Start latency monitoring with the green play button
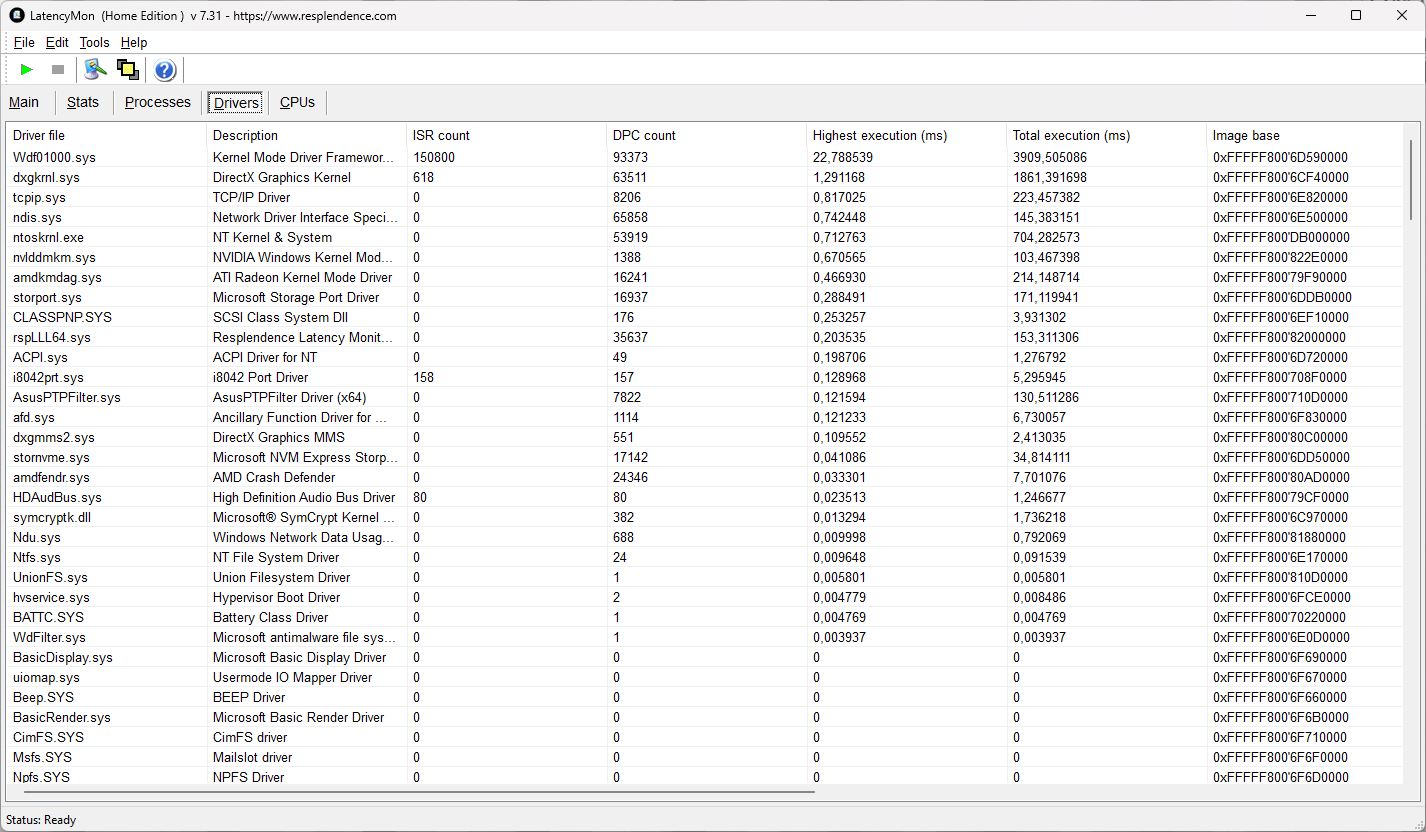1426x832 pixels. [27, 69]
